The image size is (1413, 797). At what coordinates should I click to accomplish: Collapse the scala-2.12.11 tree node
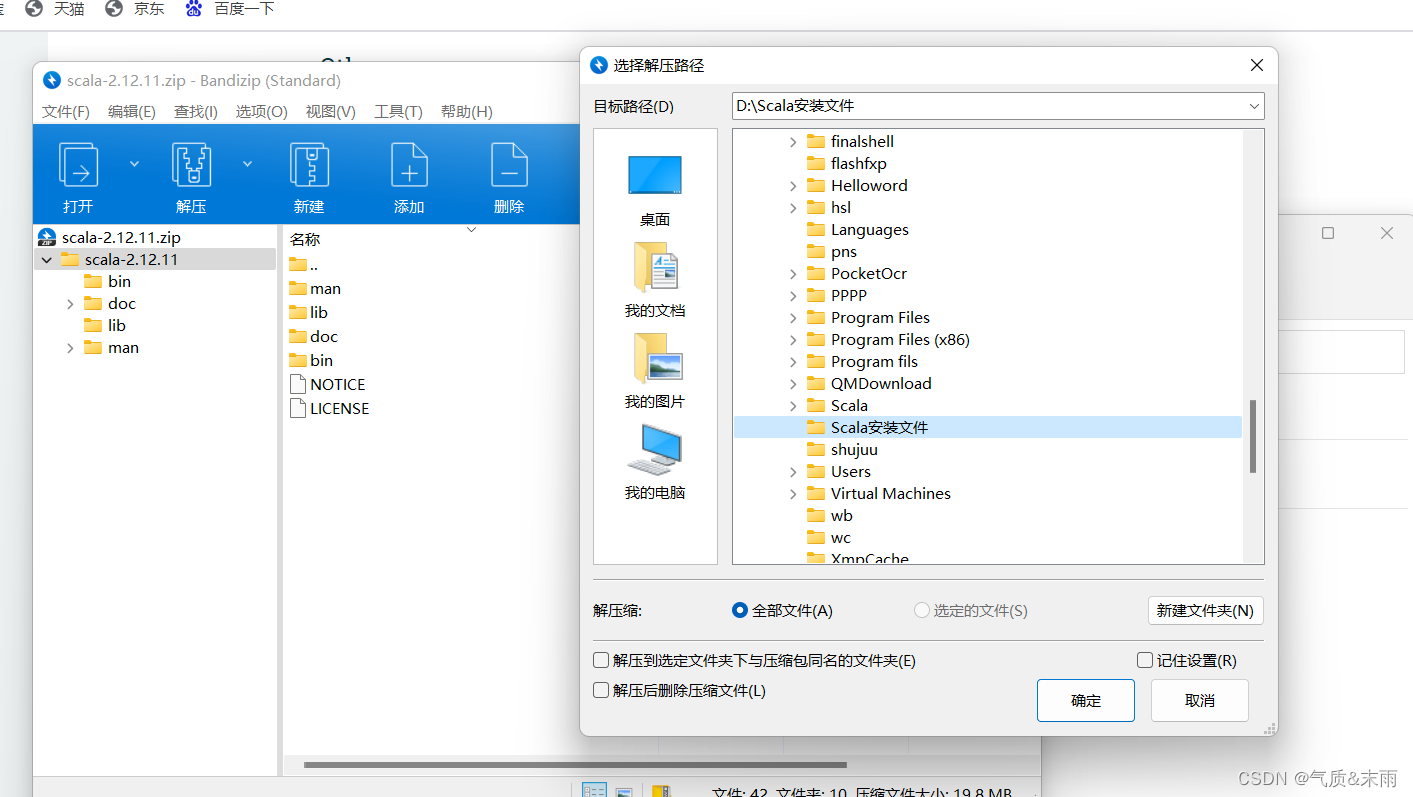[47, 260]
